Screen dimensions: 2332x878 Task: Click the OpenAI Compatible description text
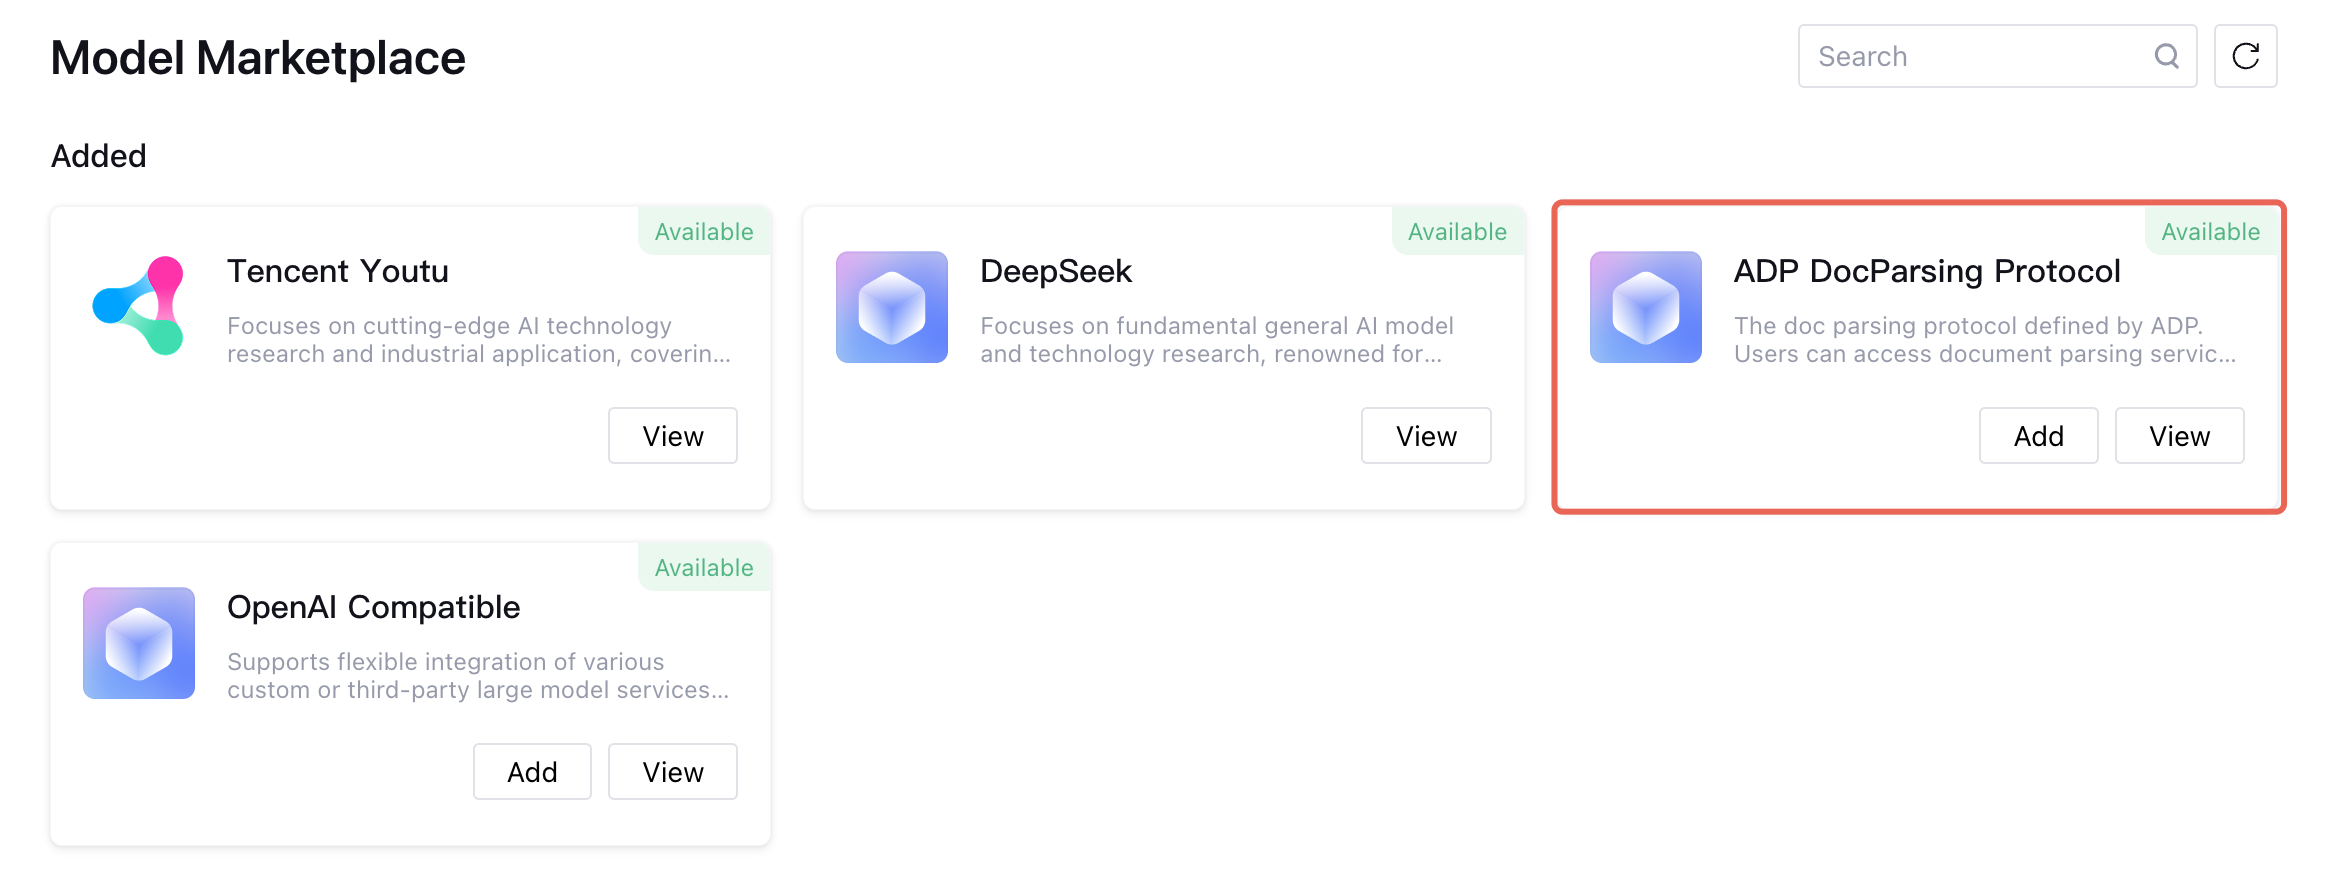point(478,676)
